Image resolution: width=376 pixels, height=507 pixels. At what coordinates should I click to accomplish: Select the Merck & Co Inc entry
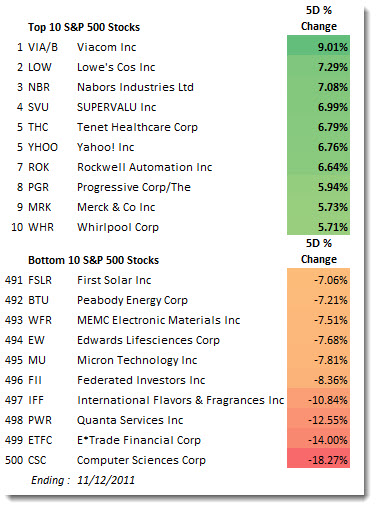[x=116, y=207]
